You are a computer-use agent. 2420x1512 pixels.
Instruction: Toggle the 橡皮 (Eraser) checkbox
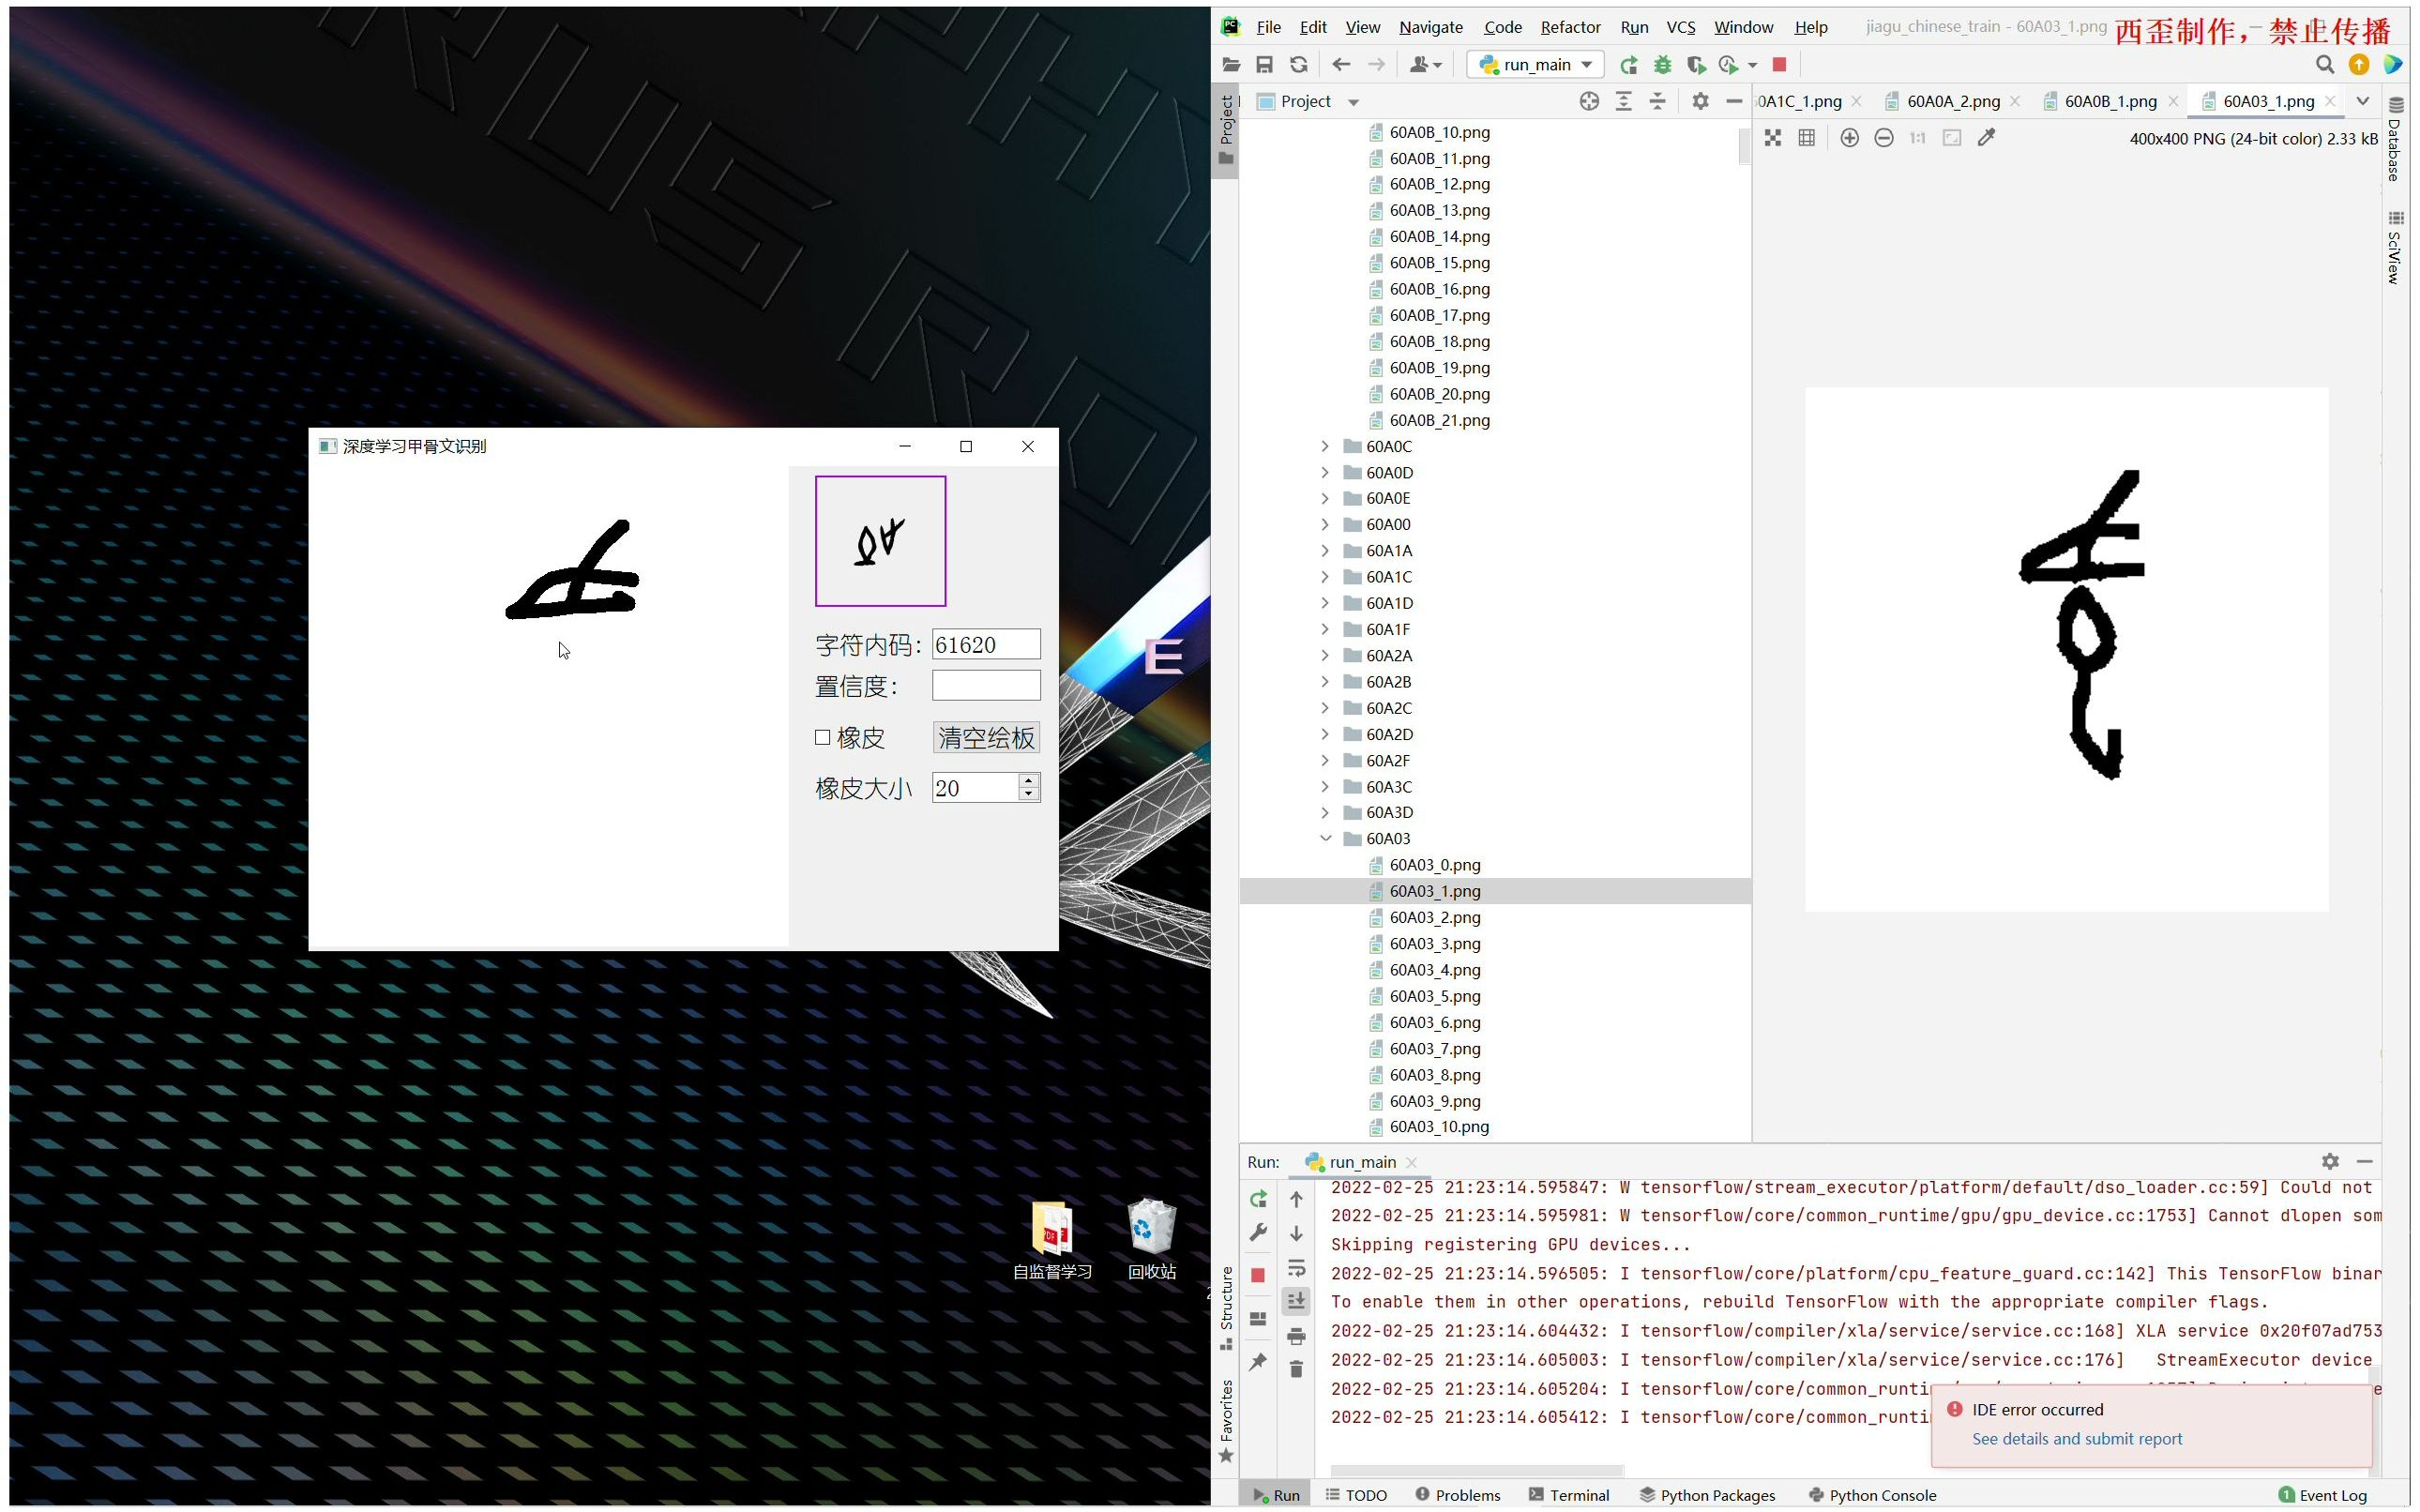coord(820,737)
